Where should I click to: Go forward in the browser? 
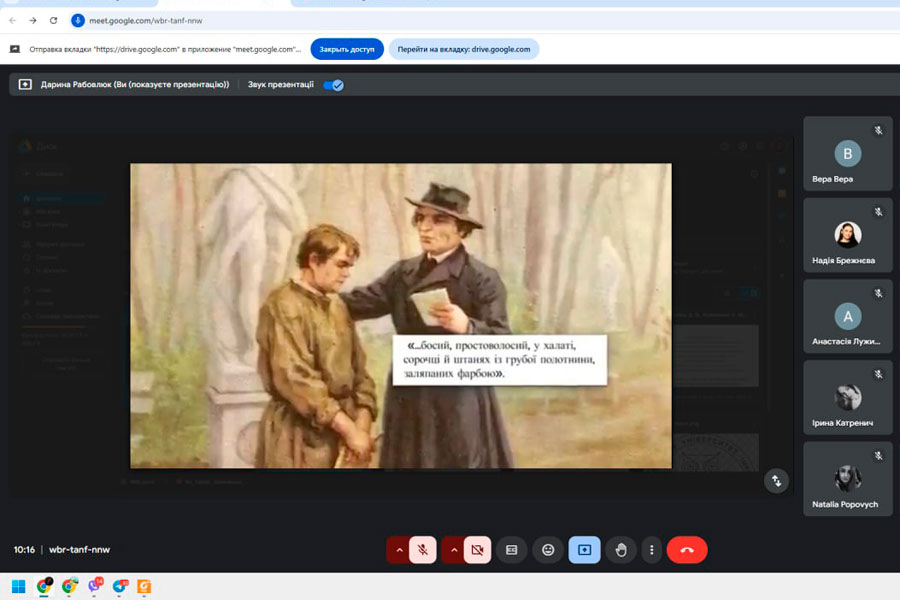pos(33,21)
